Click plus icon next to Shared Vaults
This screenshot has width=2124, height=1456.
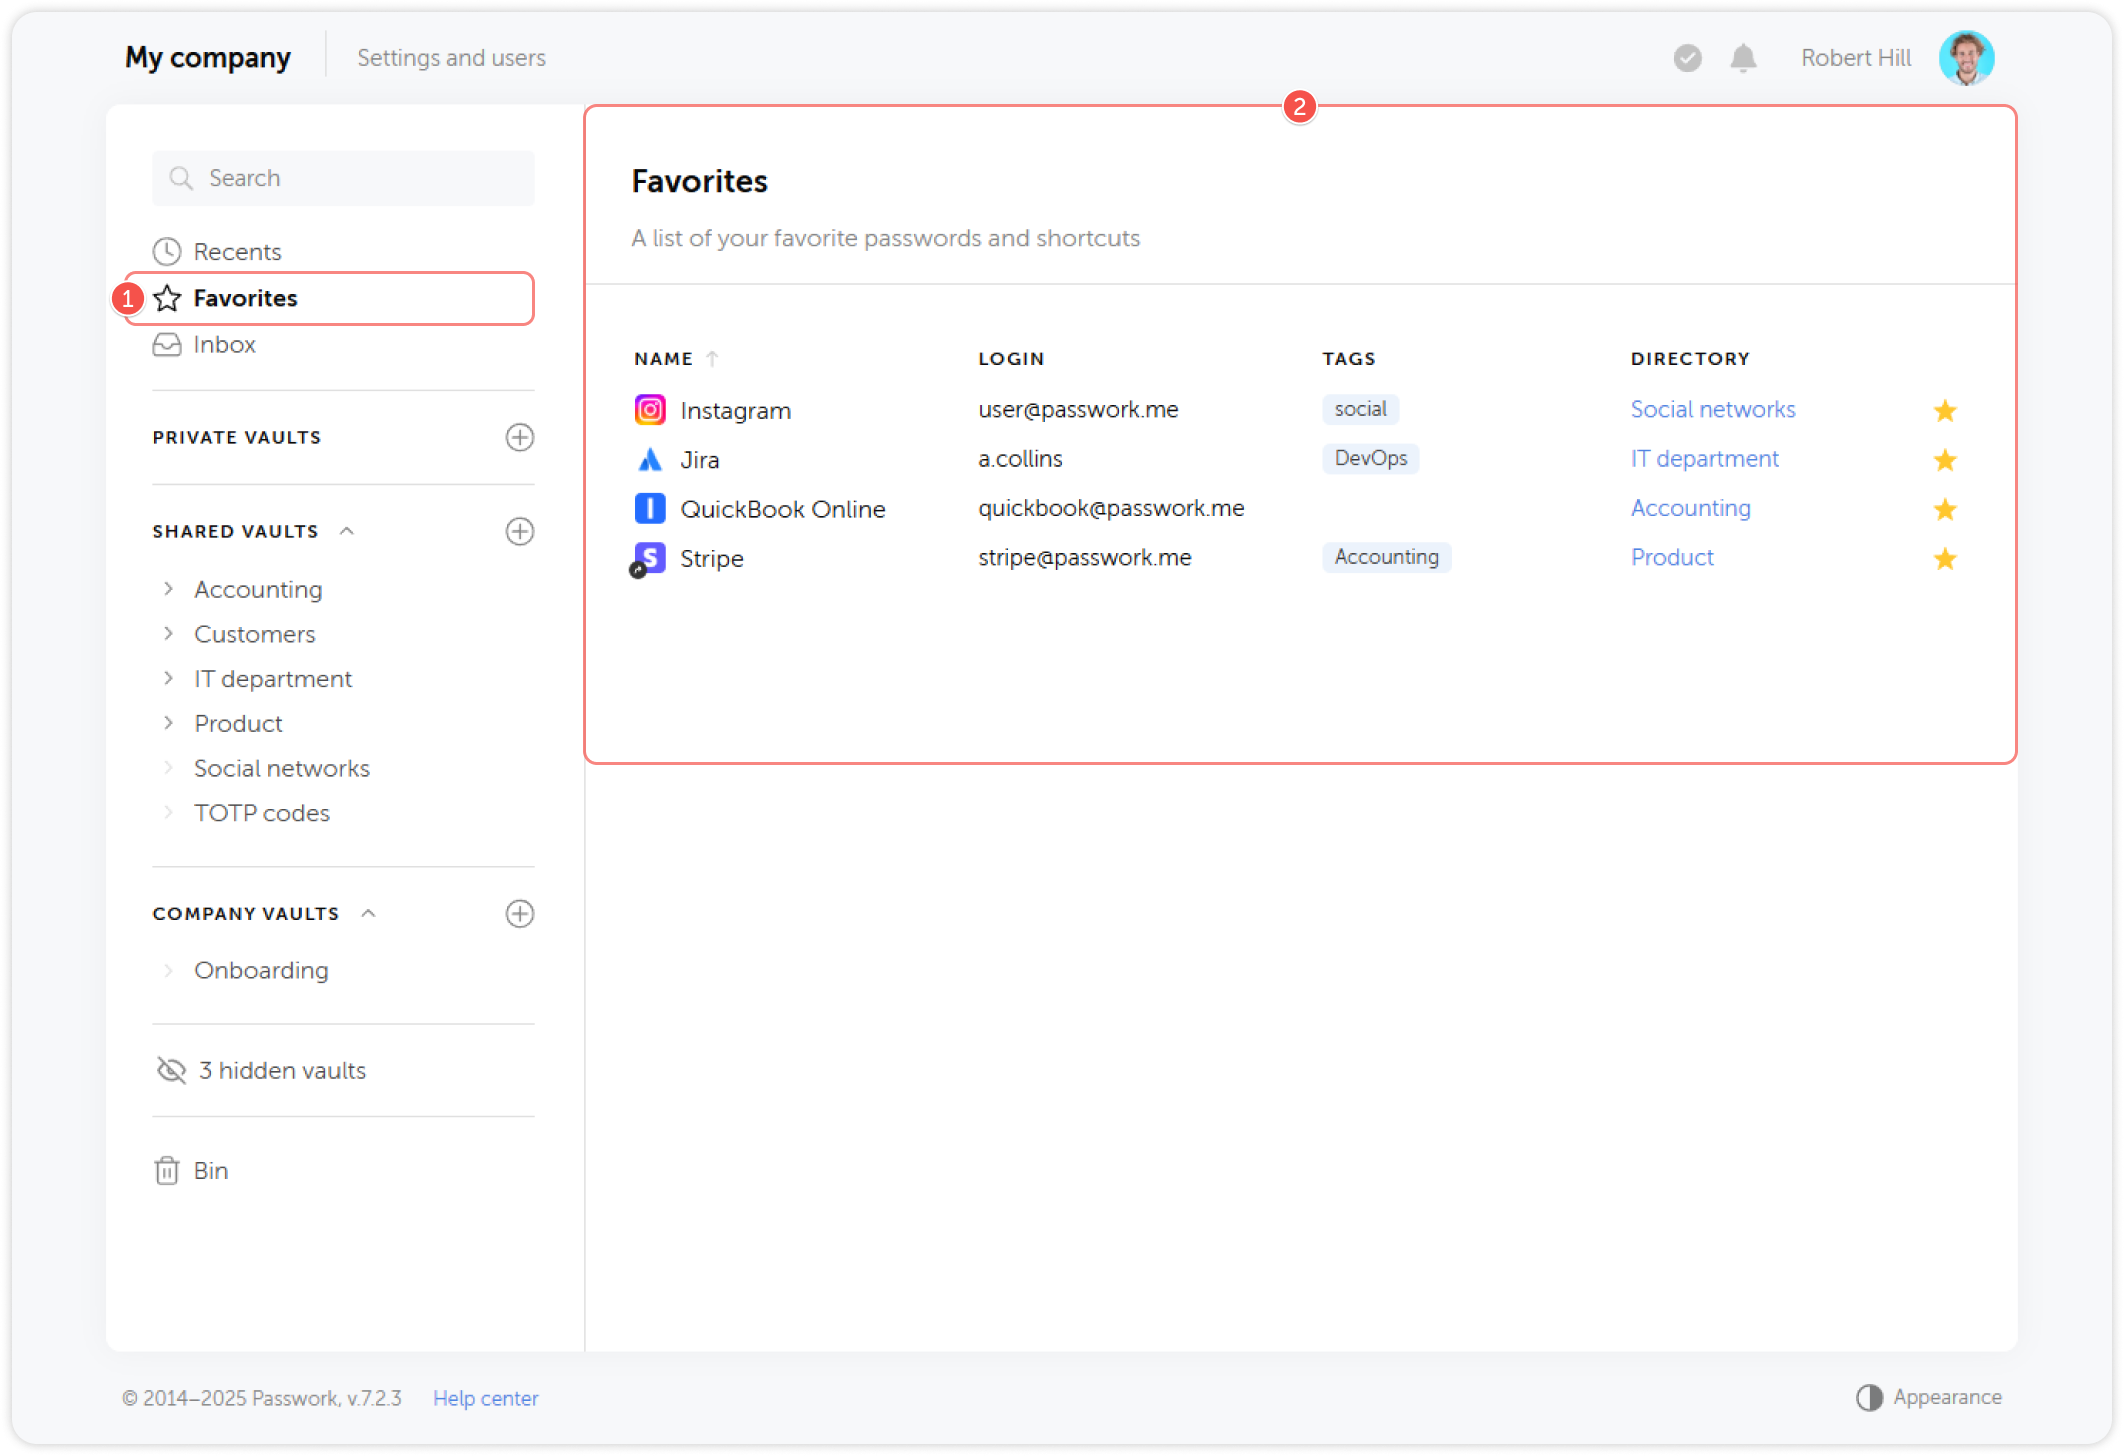519,531
